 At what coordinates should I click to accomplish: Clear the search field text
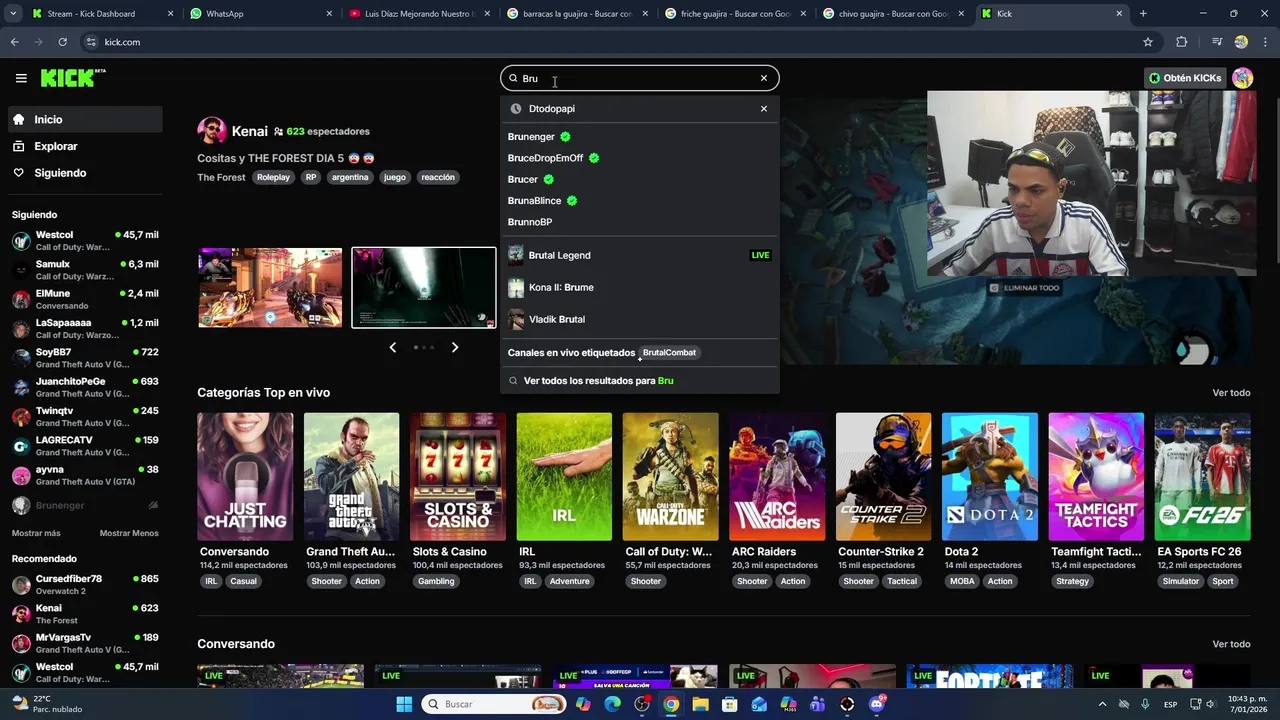pyautogui.click(x=764, y=78)
